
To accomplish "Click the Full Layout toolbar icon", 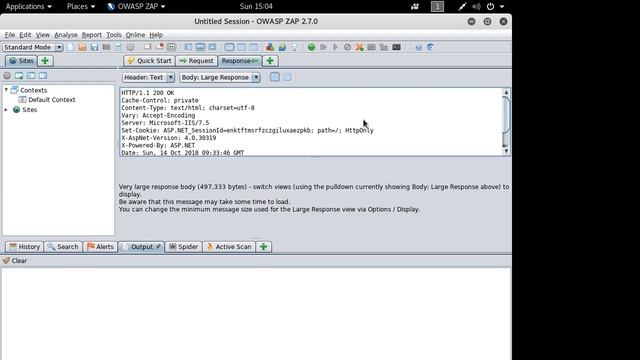I will click(212, 47).
